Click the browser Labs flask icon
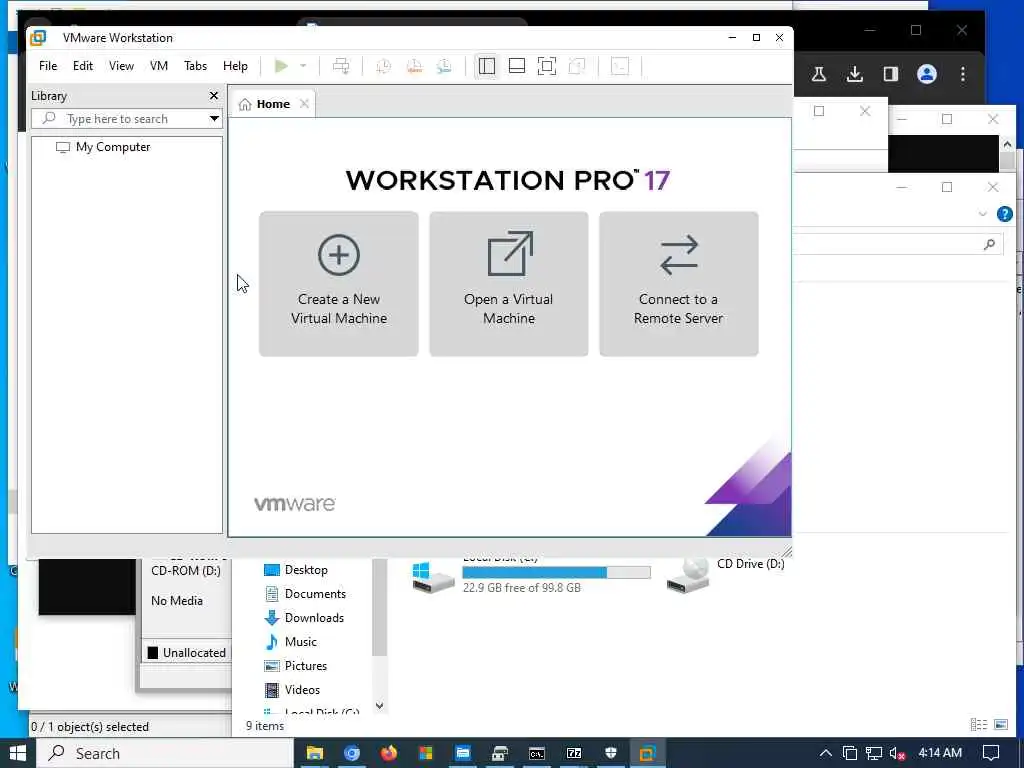 click(818, 74)
